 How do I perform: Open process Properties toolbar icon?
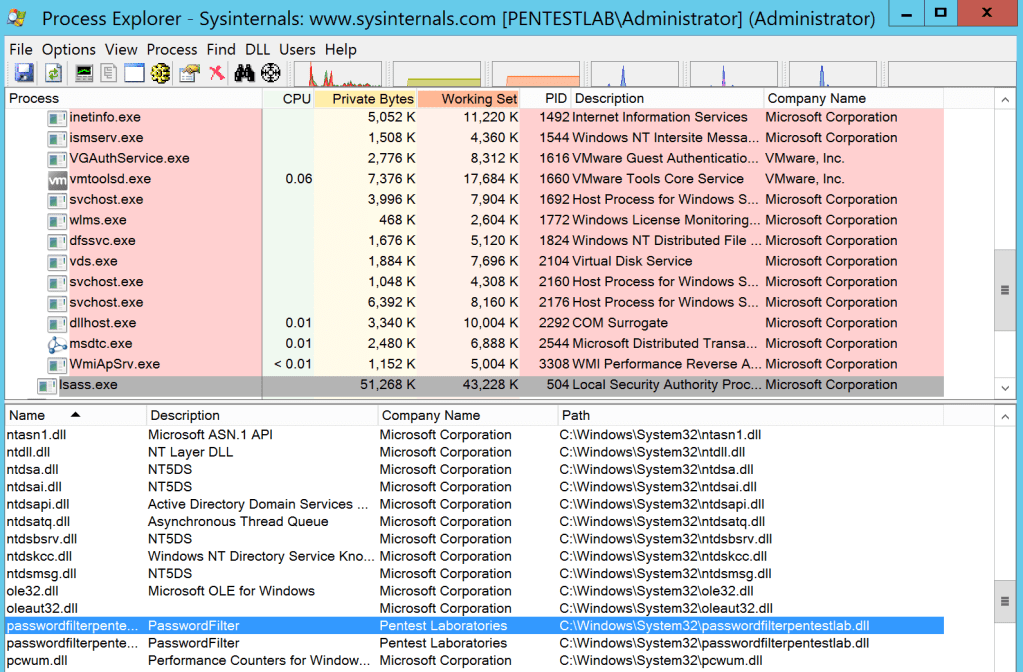click(189, 73)
